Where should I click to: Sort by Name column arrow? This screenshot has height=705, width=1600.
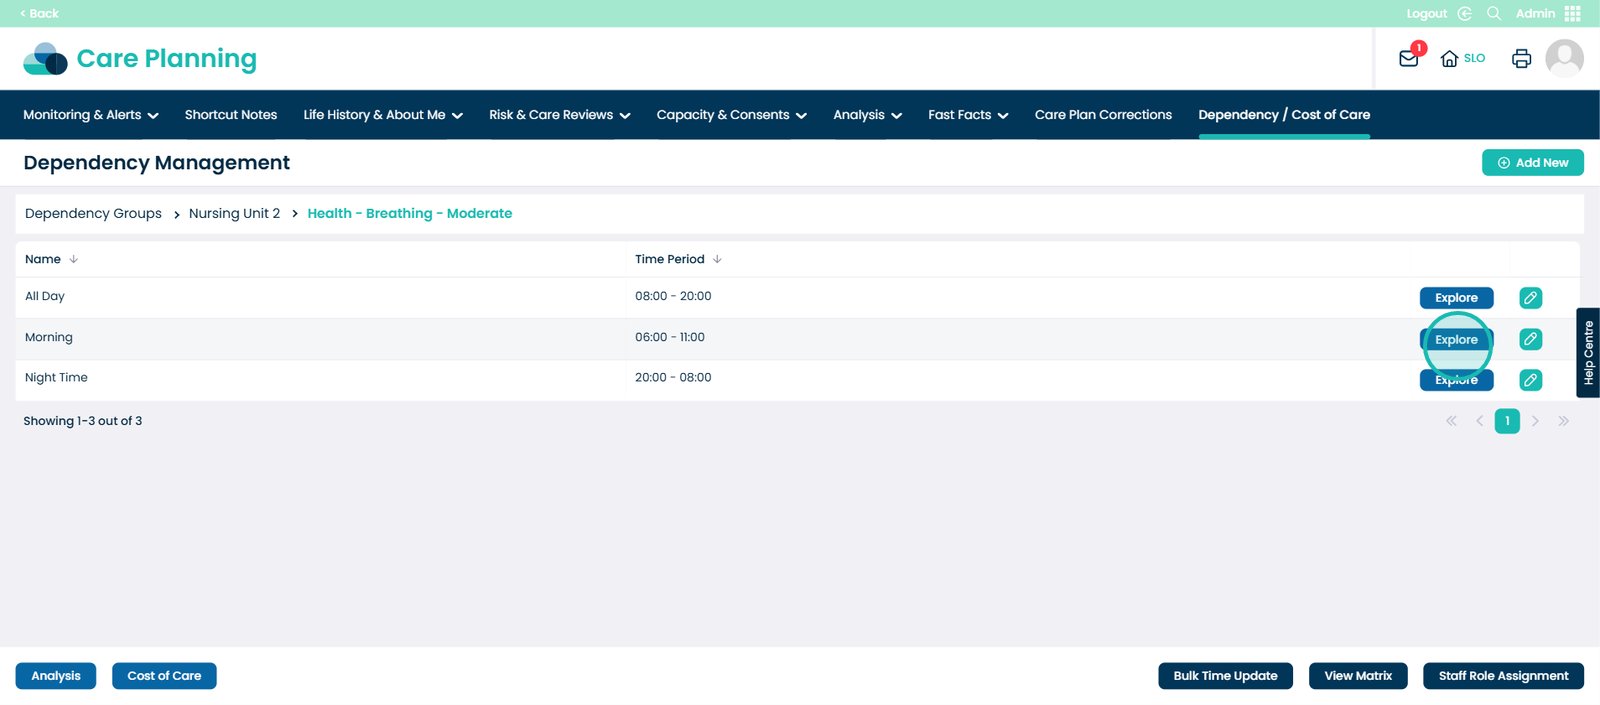click(x=74, y=259)
